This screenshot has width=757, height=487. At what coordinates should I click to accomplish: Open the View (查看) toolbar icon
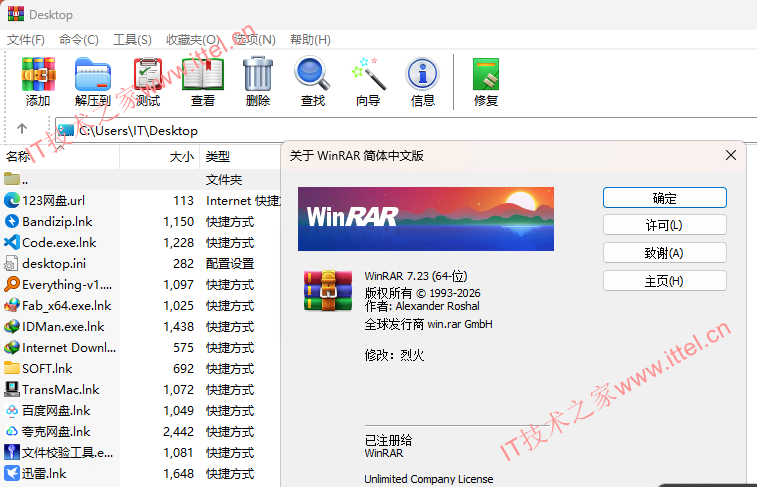click(203, 74)
